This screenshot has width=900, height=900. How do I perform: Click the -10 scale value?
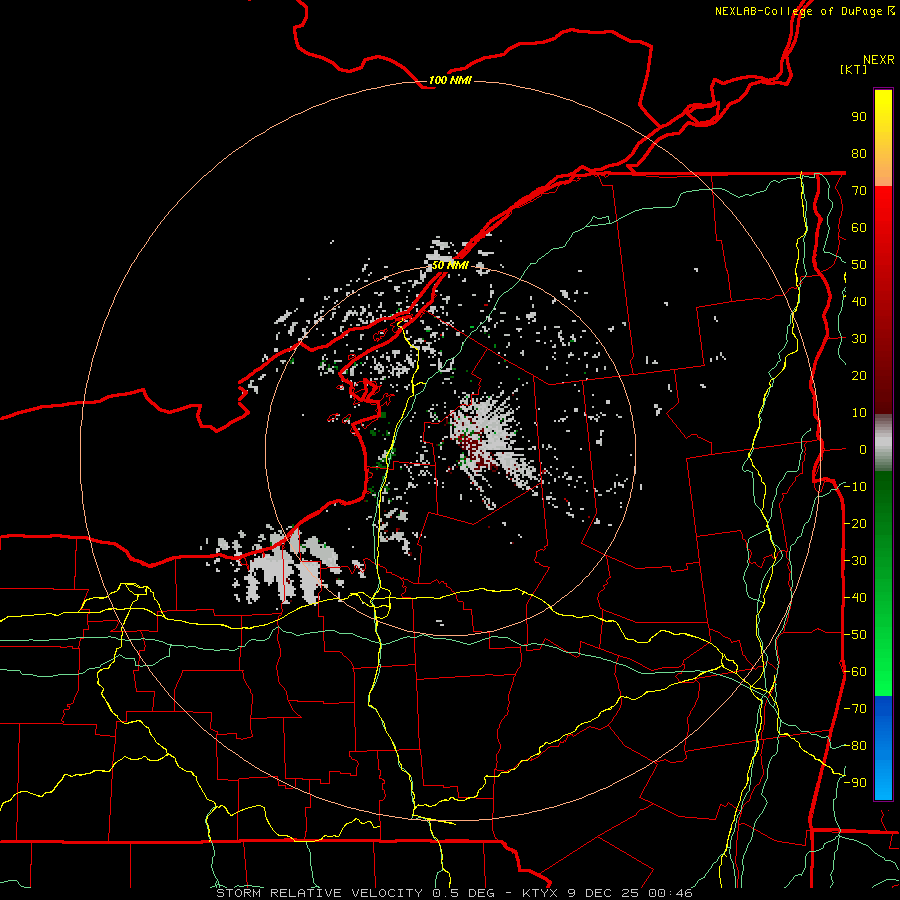pyautogui.click(x=855, y=487)
